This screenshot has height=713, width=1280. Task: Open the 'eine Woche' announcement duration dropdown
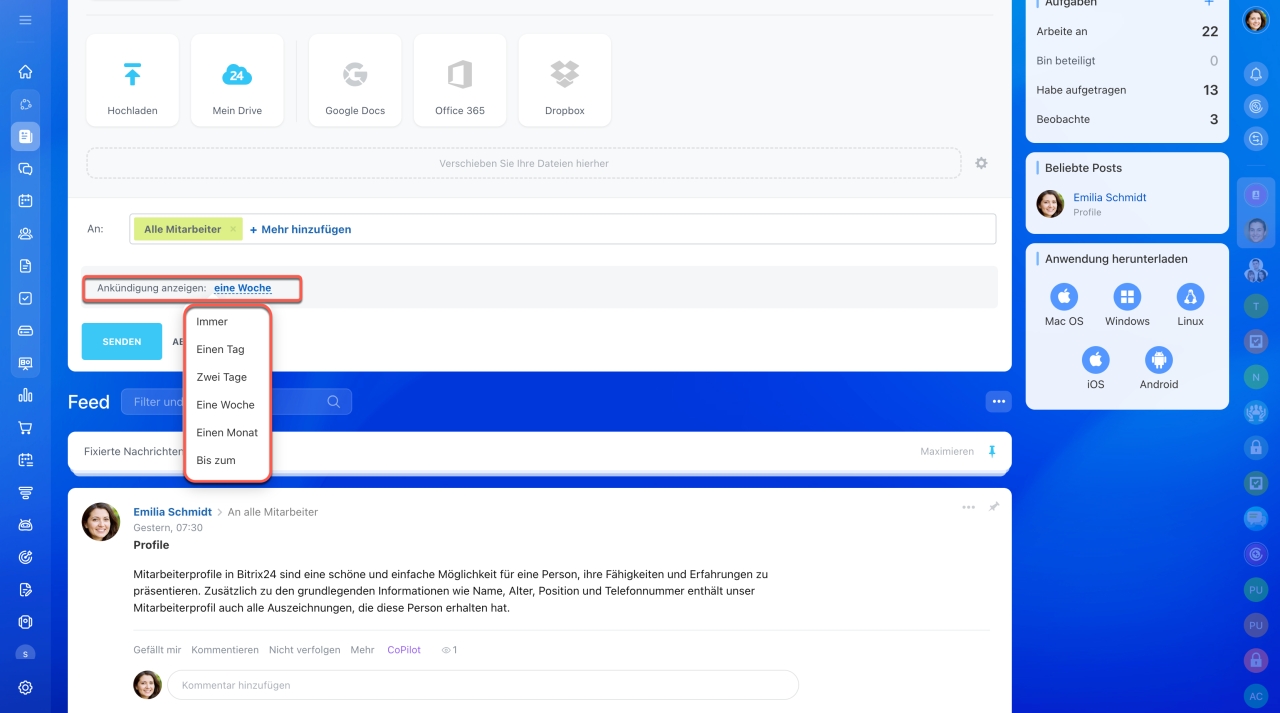[243, 288]
